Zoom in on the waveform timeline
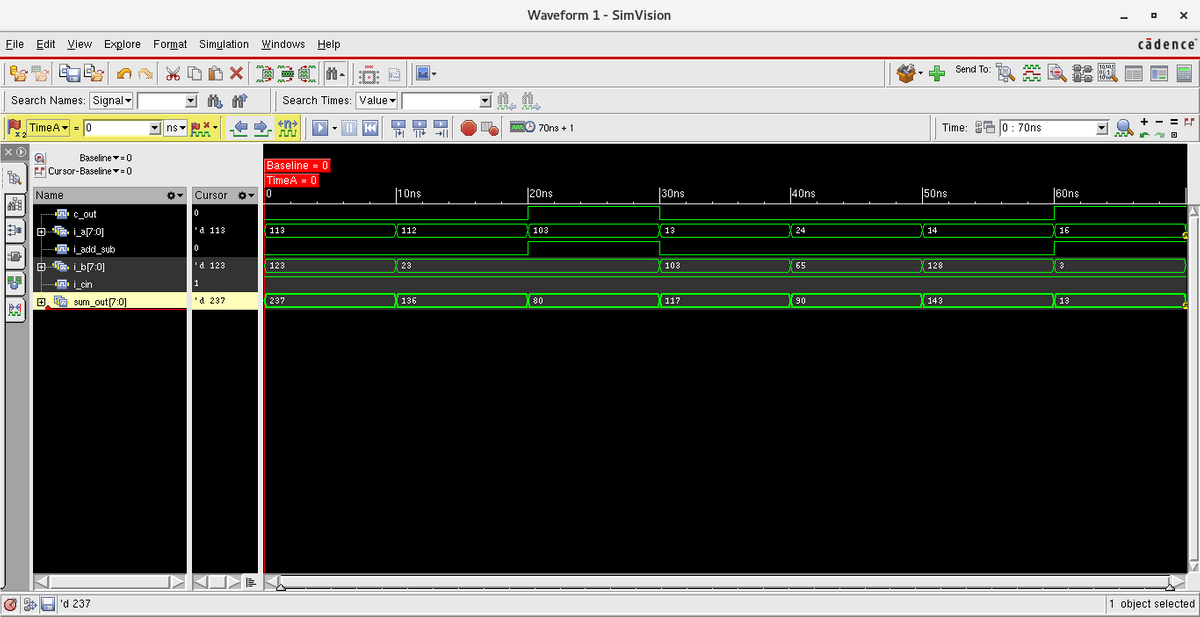The width and height of the screenshot is (1200, 617). pos(1145,121)
